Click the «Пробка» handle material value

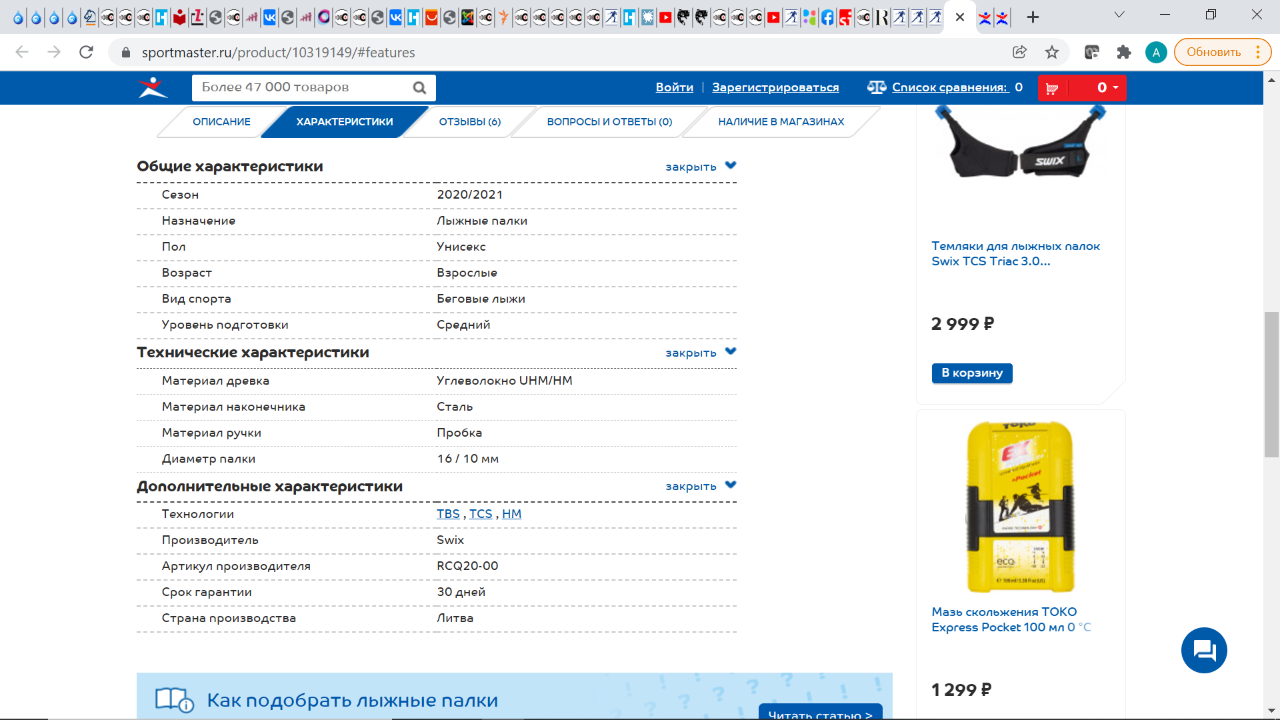459,433
